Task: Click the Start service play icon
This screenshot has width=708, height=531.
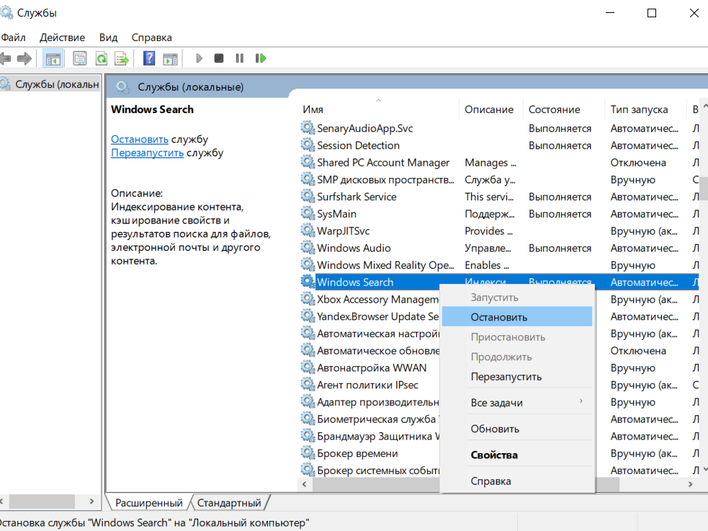Action: tap(199, 59)
